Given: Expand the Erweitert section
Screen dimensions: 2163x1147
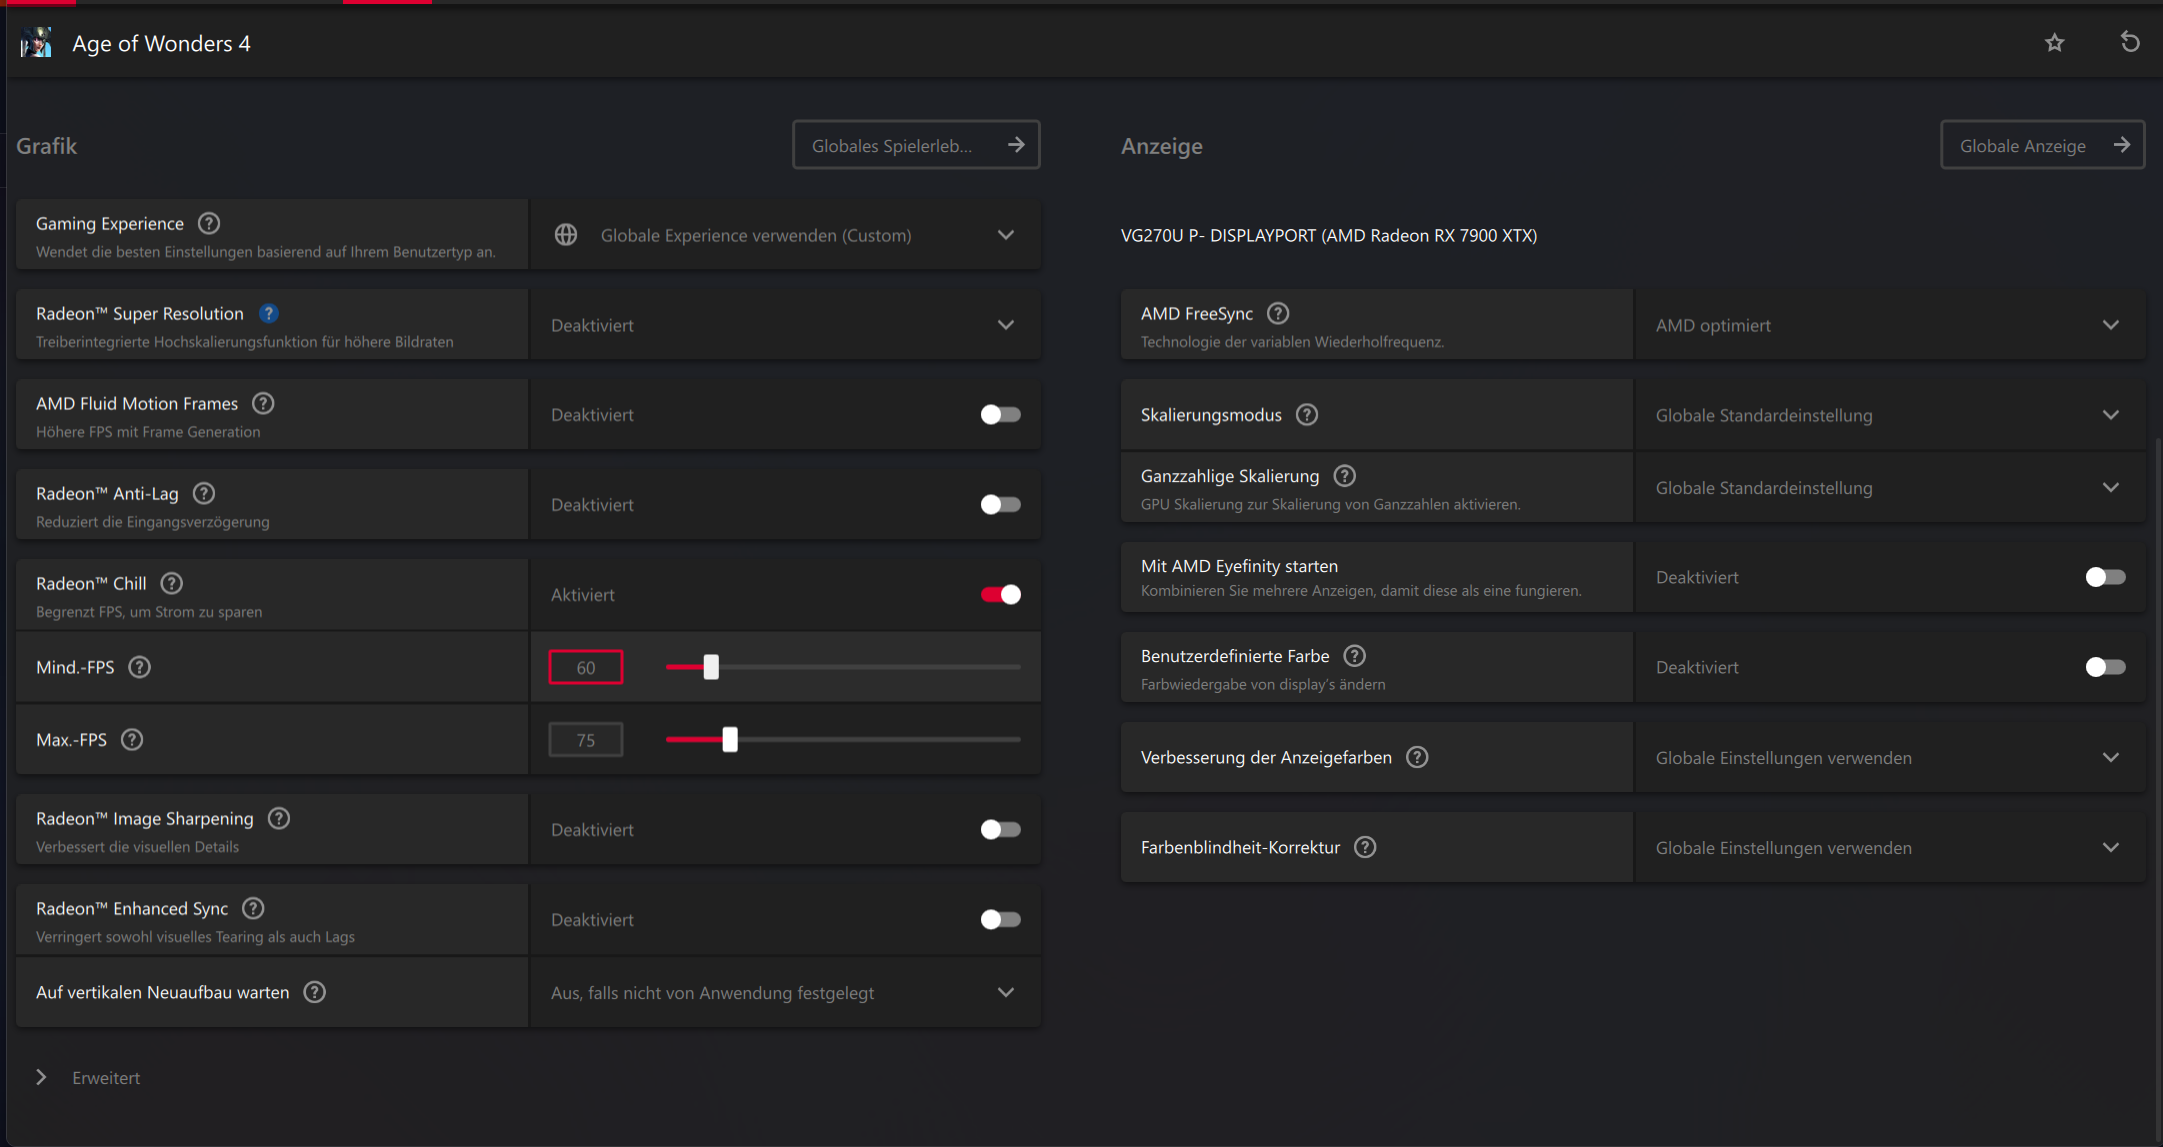Looking at the screenshot, I should [x=88, y=1077].
